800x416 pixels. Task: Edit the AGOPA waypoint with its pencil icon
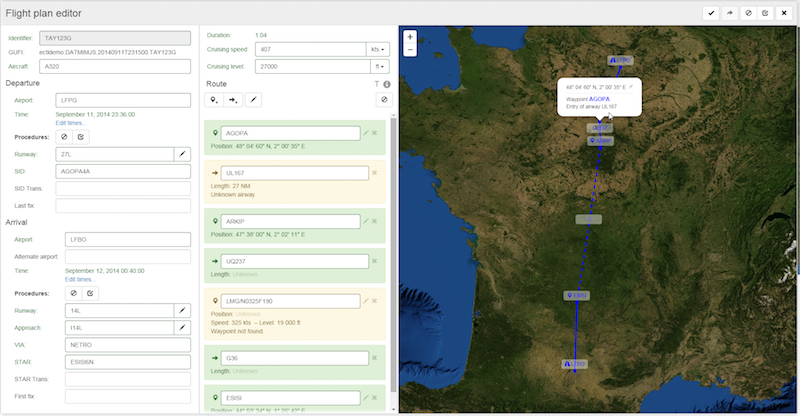point(366,133)
